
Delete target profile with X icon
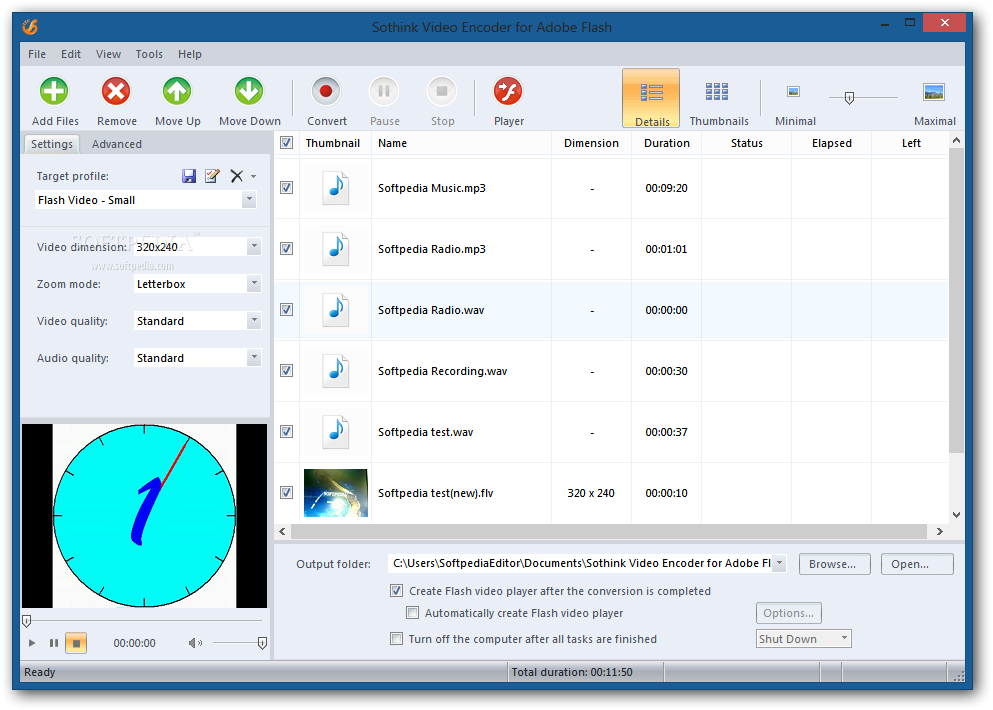point(236,176)
